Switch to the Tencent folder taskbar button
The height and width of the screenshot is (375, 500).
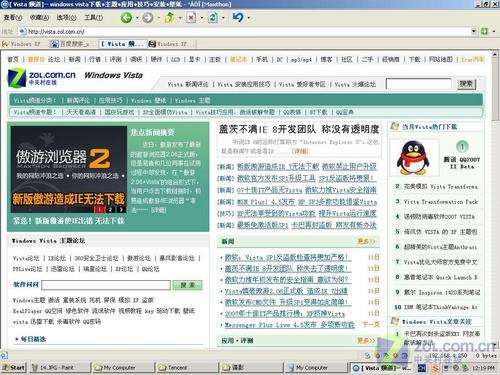tap(187, 367)
